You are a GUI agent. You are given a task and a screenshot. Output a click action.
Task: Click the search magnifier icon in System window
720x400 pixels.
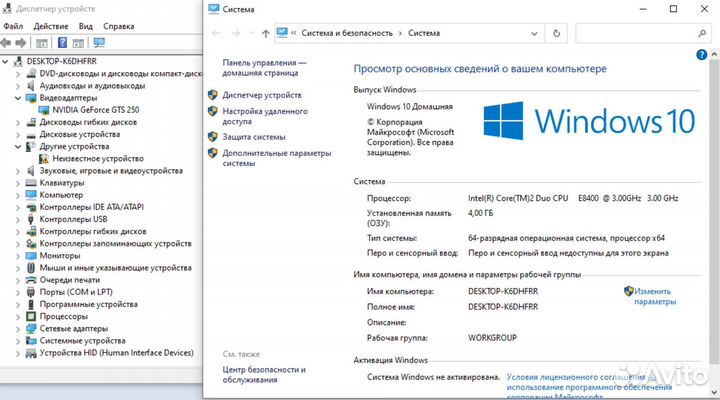coord(702,33)
